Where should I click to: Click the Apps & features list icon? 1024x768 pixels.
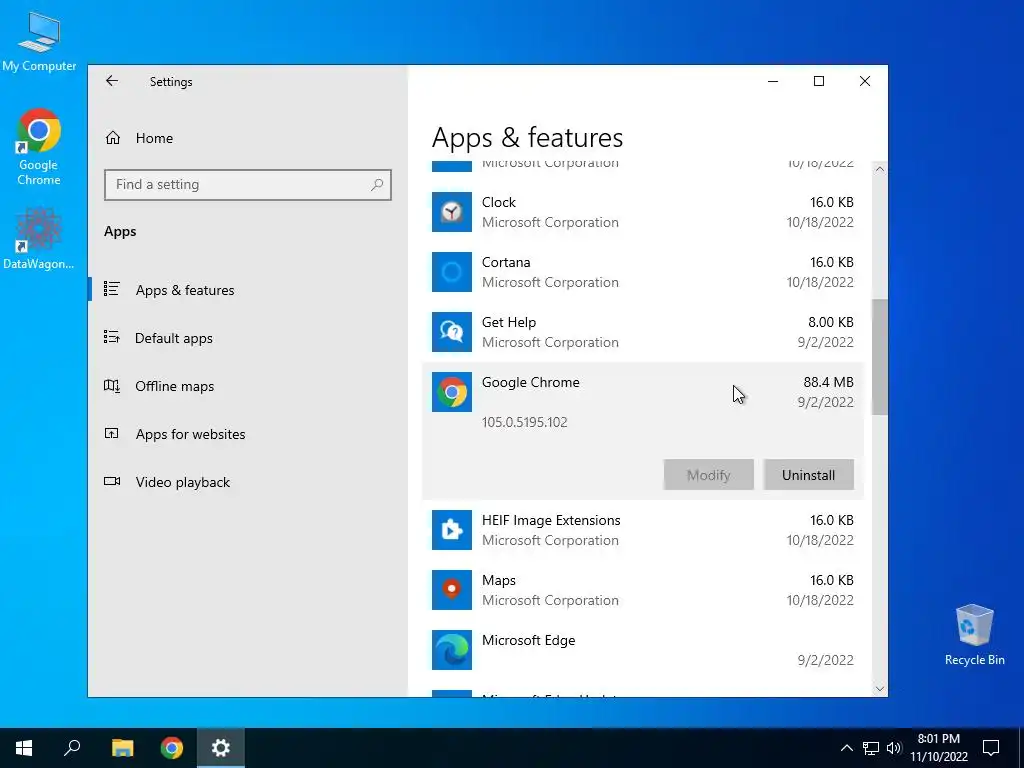click(112, 289)
